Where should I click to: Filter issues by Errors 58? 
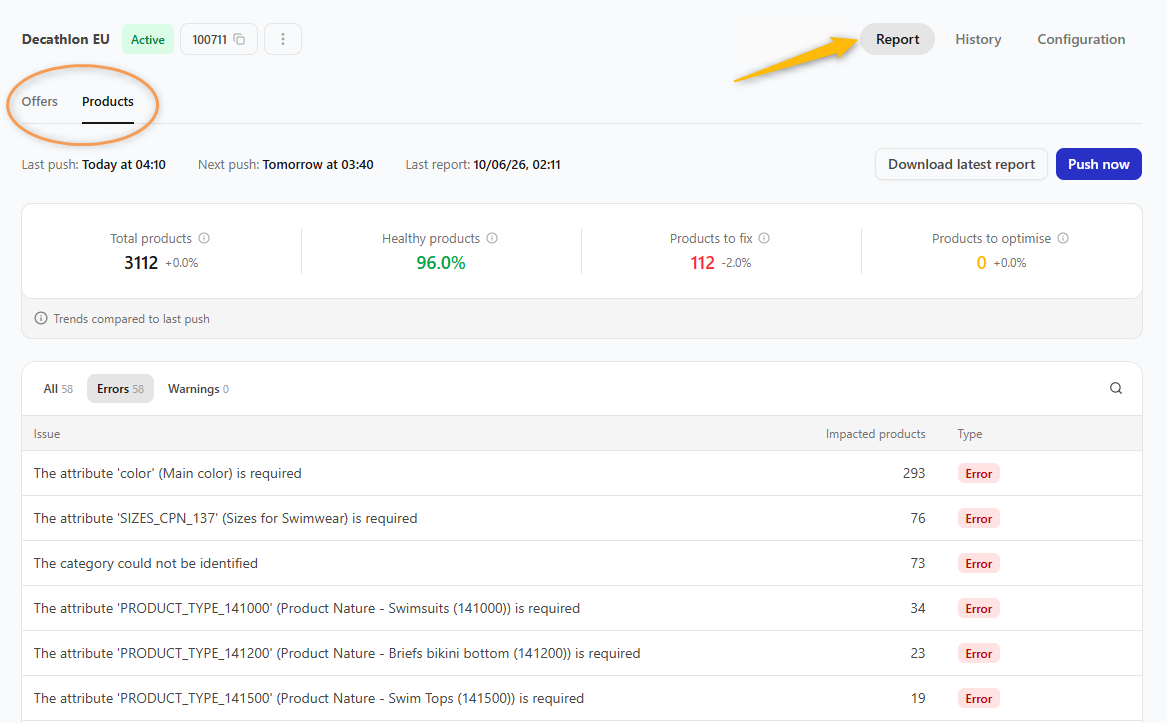point(121,389)
